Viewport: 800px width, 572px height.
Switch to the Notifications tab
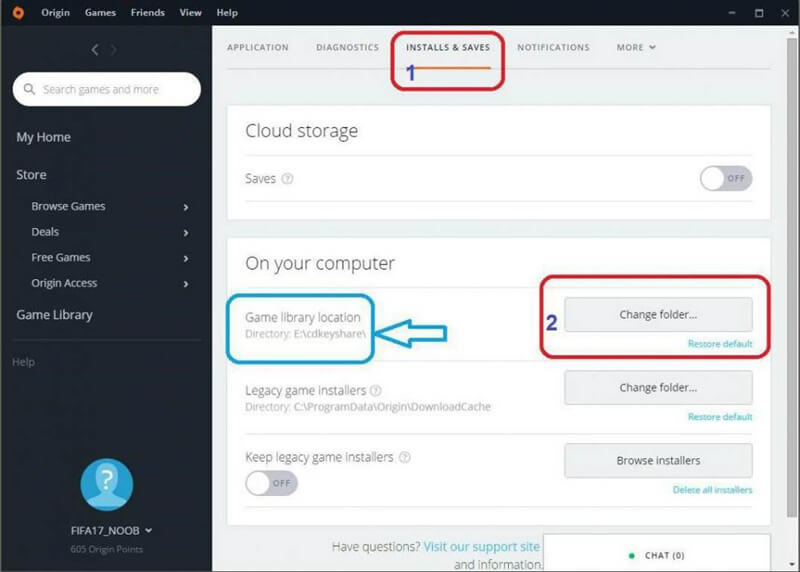553,47
